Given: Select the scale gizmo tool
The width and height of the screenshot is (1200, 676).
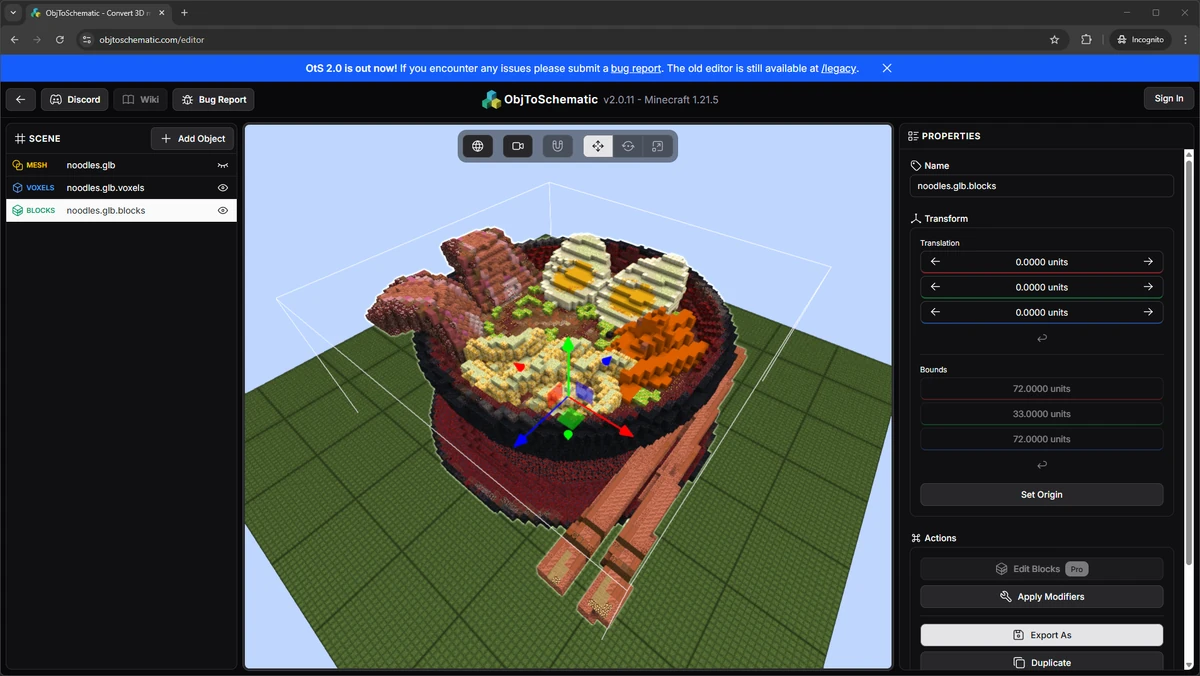Looking at the screenshot, I should tap(657, 146).
